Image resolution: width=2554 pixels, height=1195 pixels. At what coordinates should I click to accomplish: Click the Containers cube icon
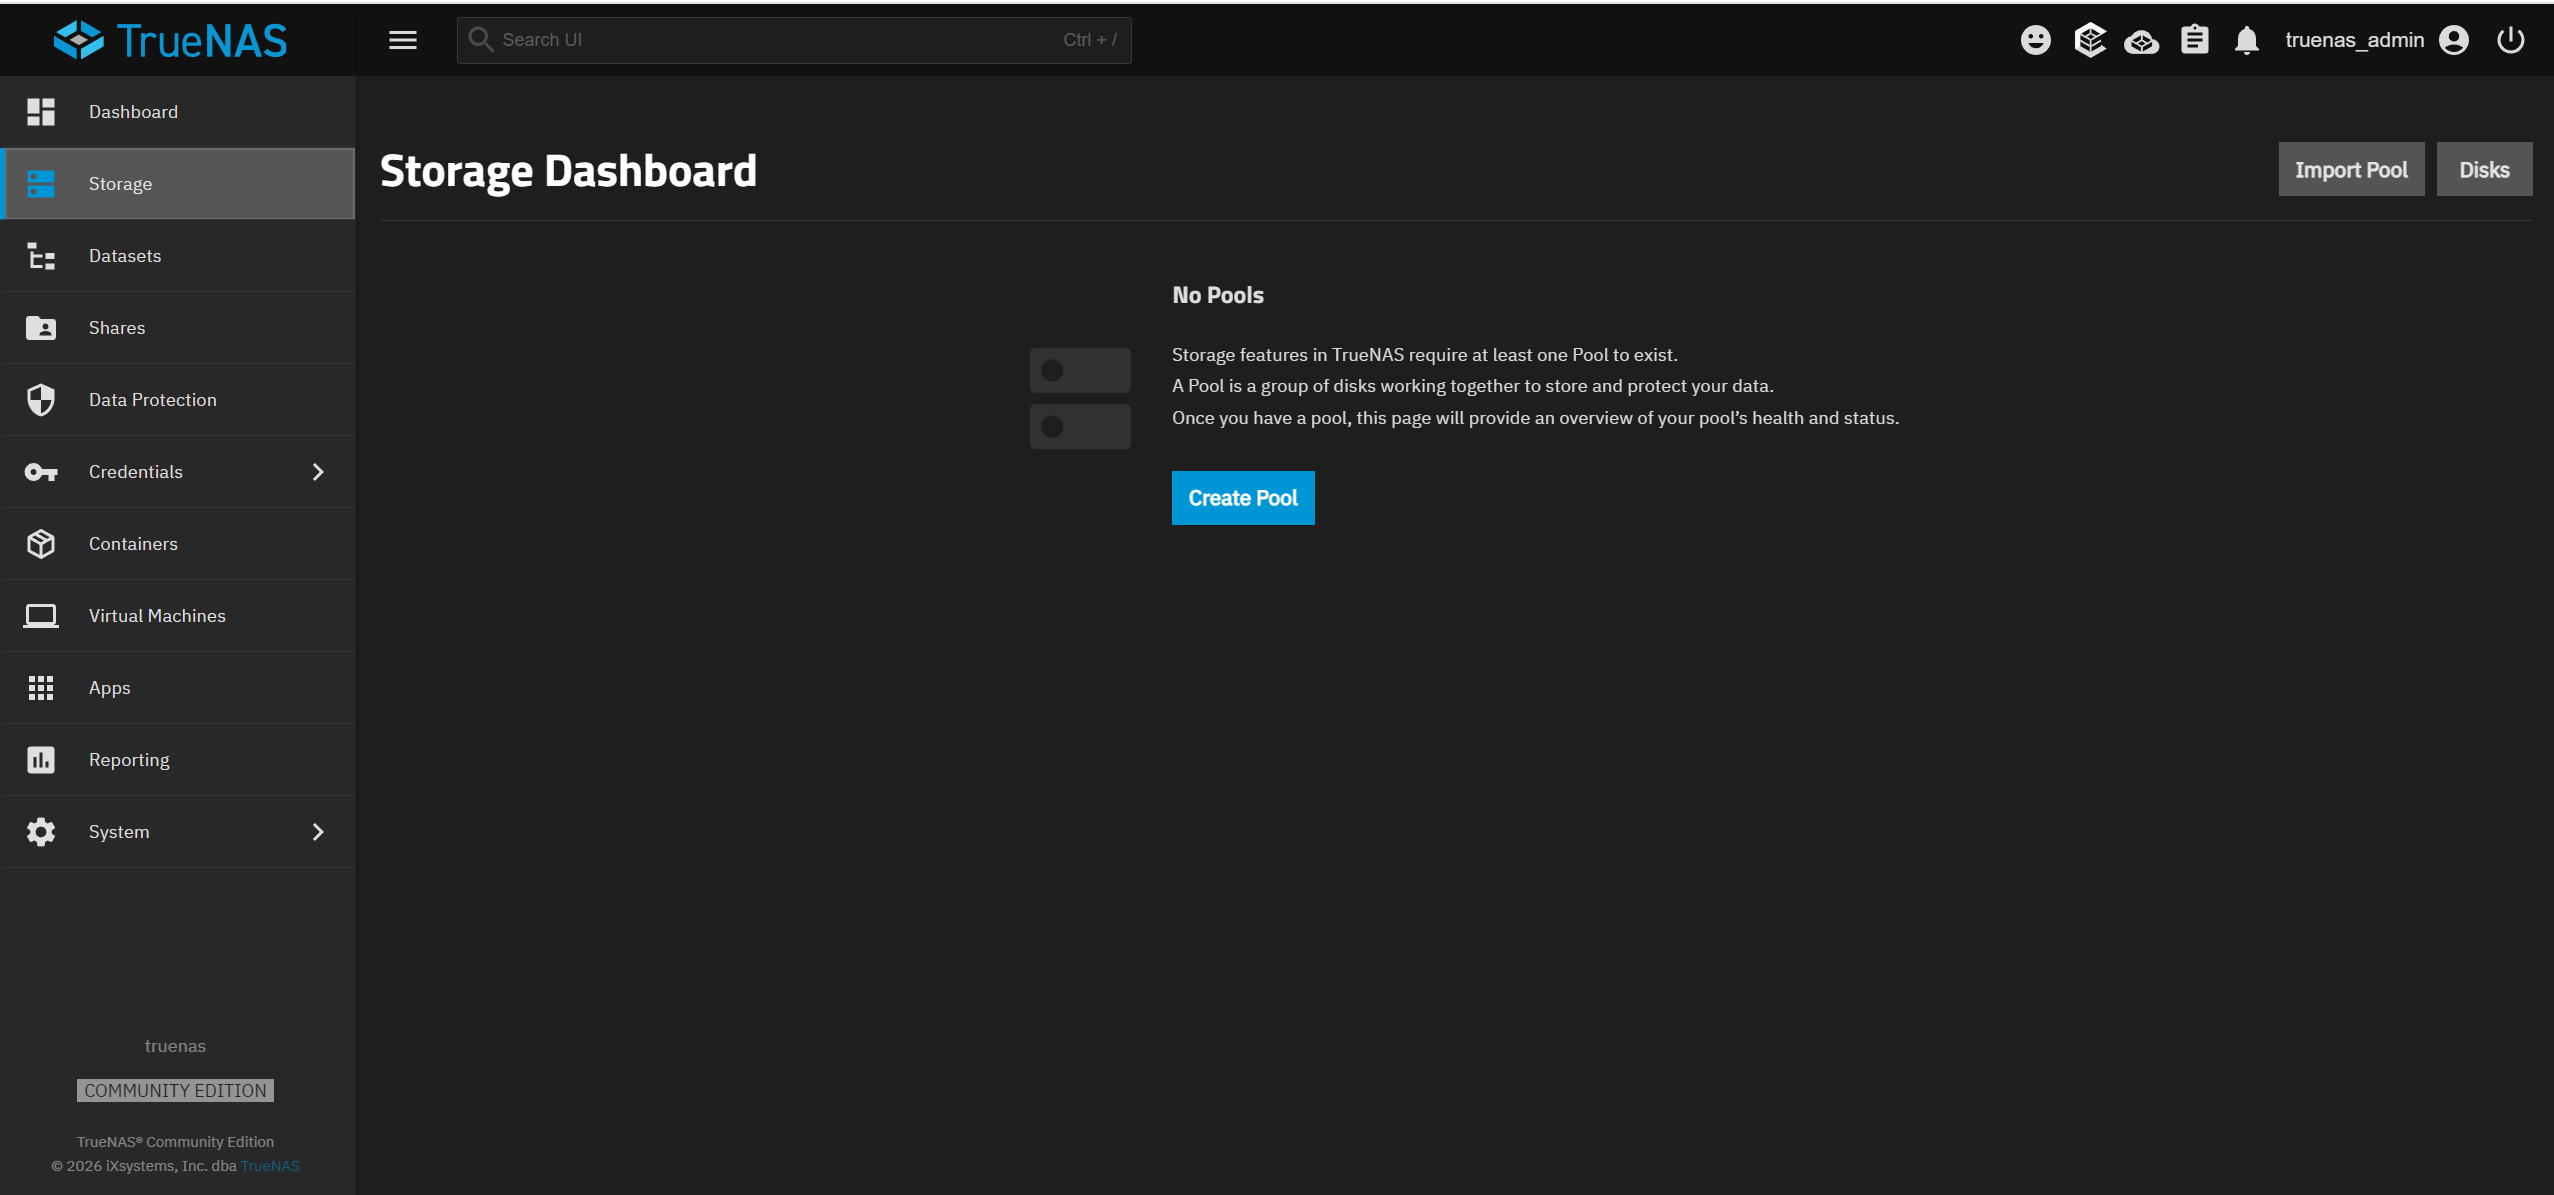[41, 544]
